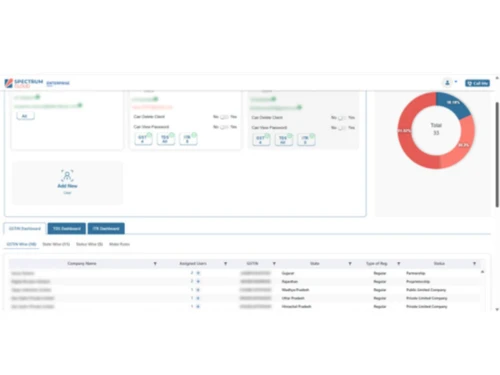Screen dimensions: 500x375
Task: Click the Uttar Pradesh state cell
Action: click(293, 298)
